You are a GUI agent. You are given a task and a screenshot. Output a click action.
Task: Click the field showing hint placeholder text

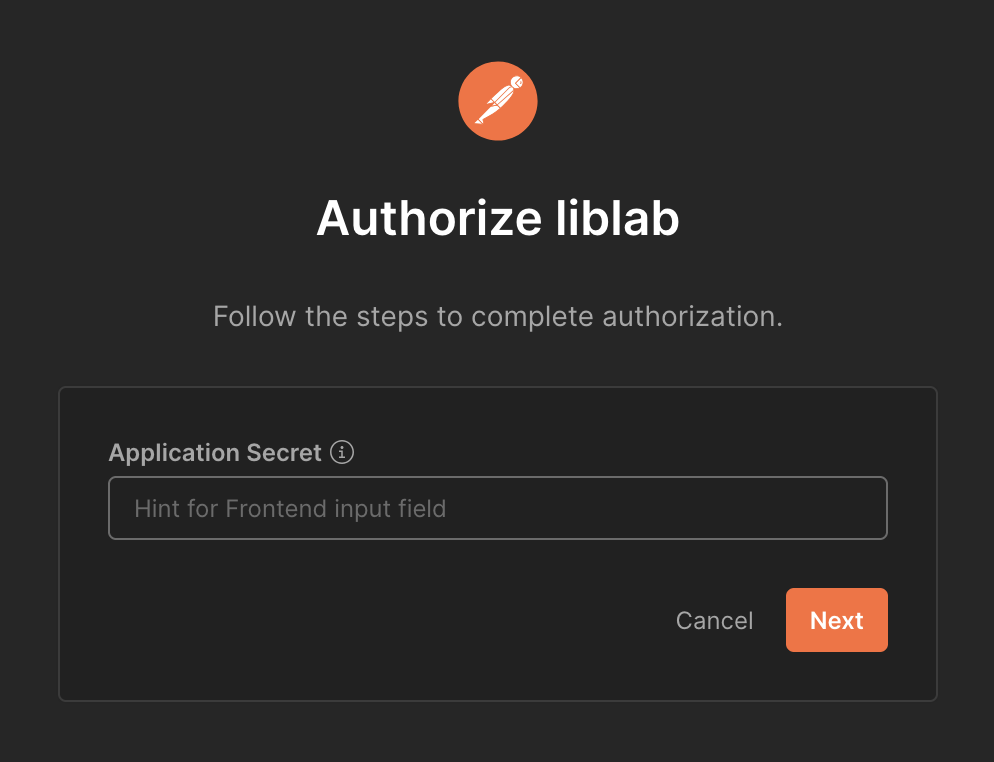[x=497, y=508]
